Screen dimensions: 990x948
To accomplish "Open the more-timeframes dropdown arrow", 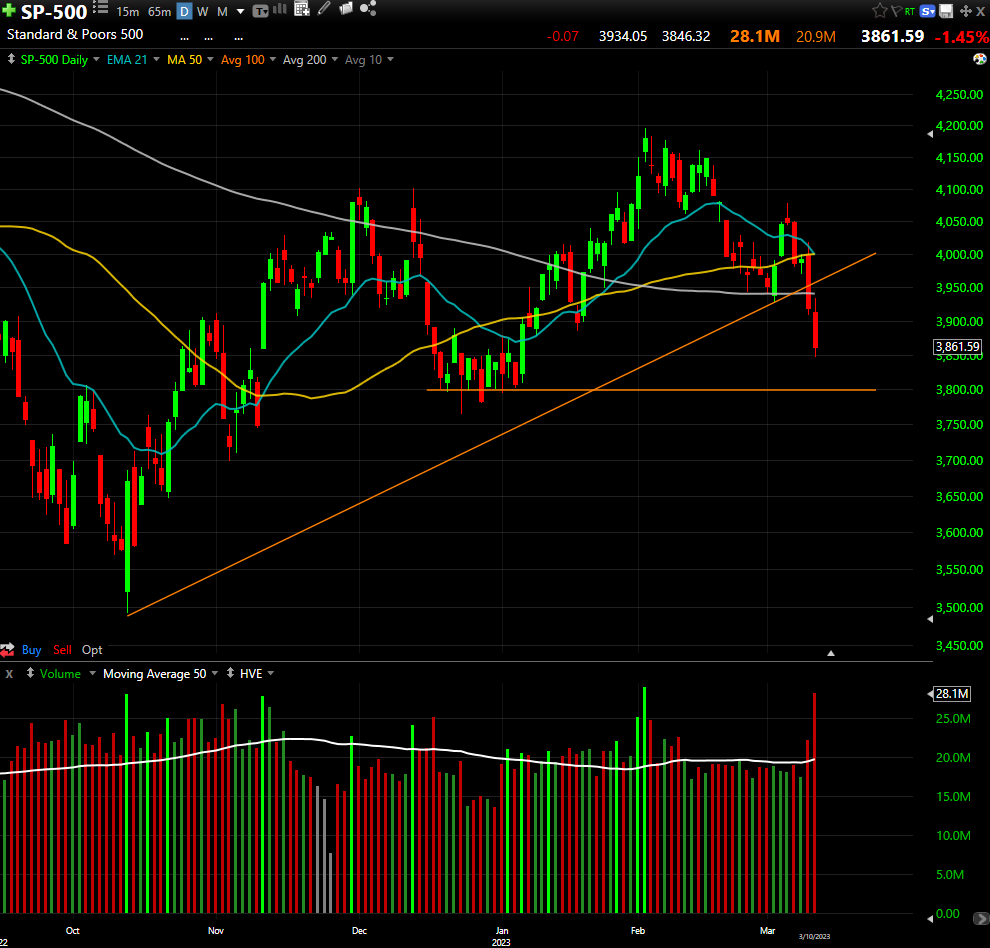I will click(241, 11).
